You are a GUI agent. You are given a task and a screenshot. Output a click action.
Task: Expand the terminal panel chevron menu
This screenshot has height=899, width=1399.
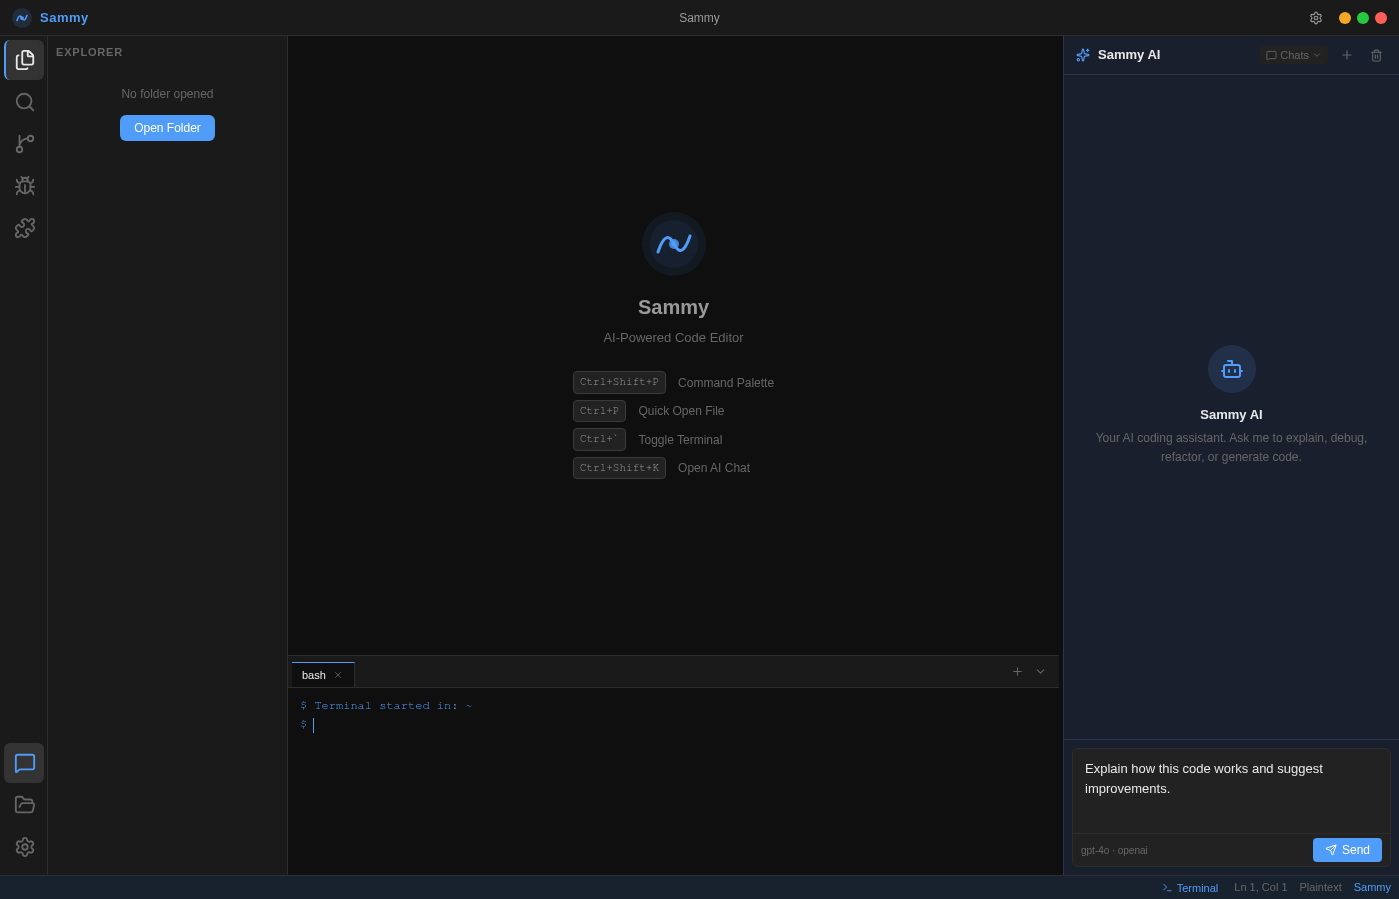point(1040,672)
